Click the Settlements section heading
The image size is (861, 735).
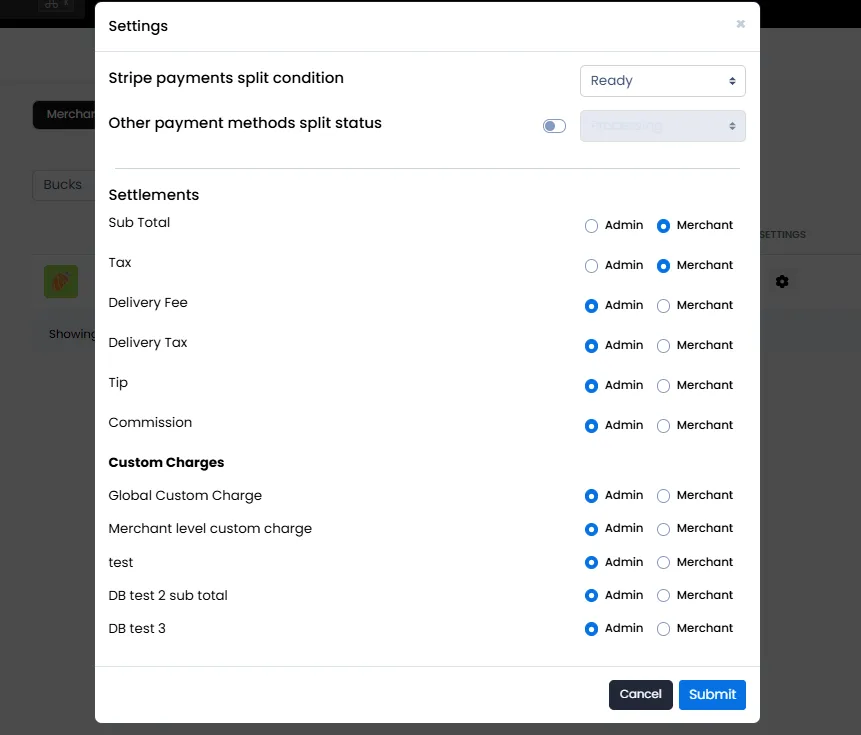click(154, 195)
